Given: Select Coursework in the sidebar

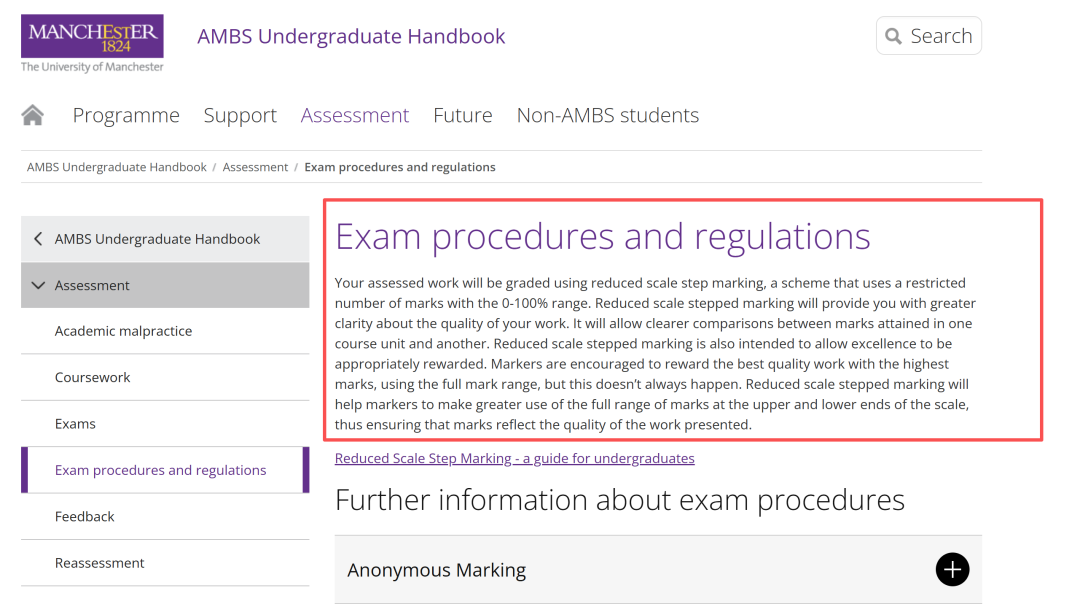Looking at the screenshot, I should click(165, 377).
